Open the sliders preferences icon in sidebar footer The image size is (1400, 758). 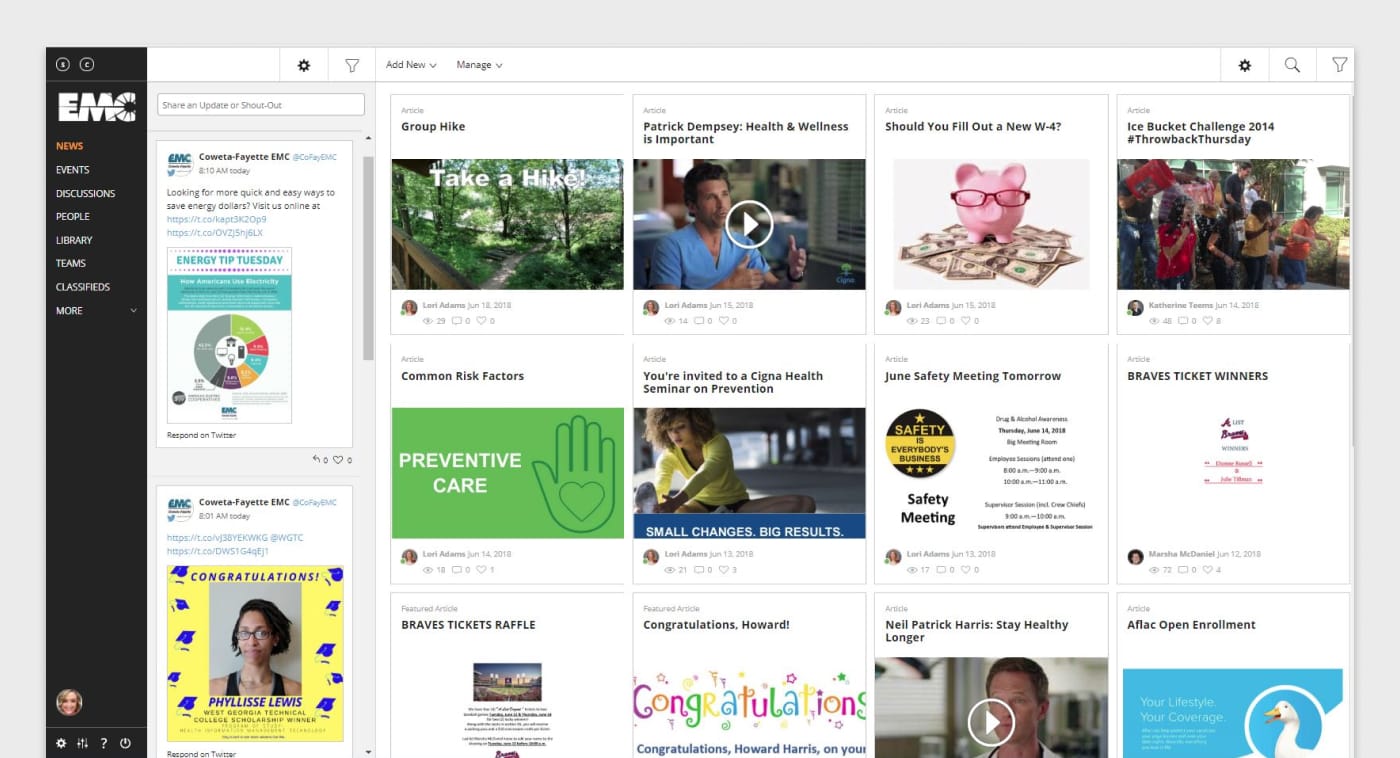tap(82, 744)
